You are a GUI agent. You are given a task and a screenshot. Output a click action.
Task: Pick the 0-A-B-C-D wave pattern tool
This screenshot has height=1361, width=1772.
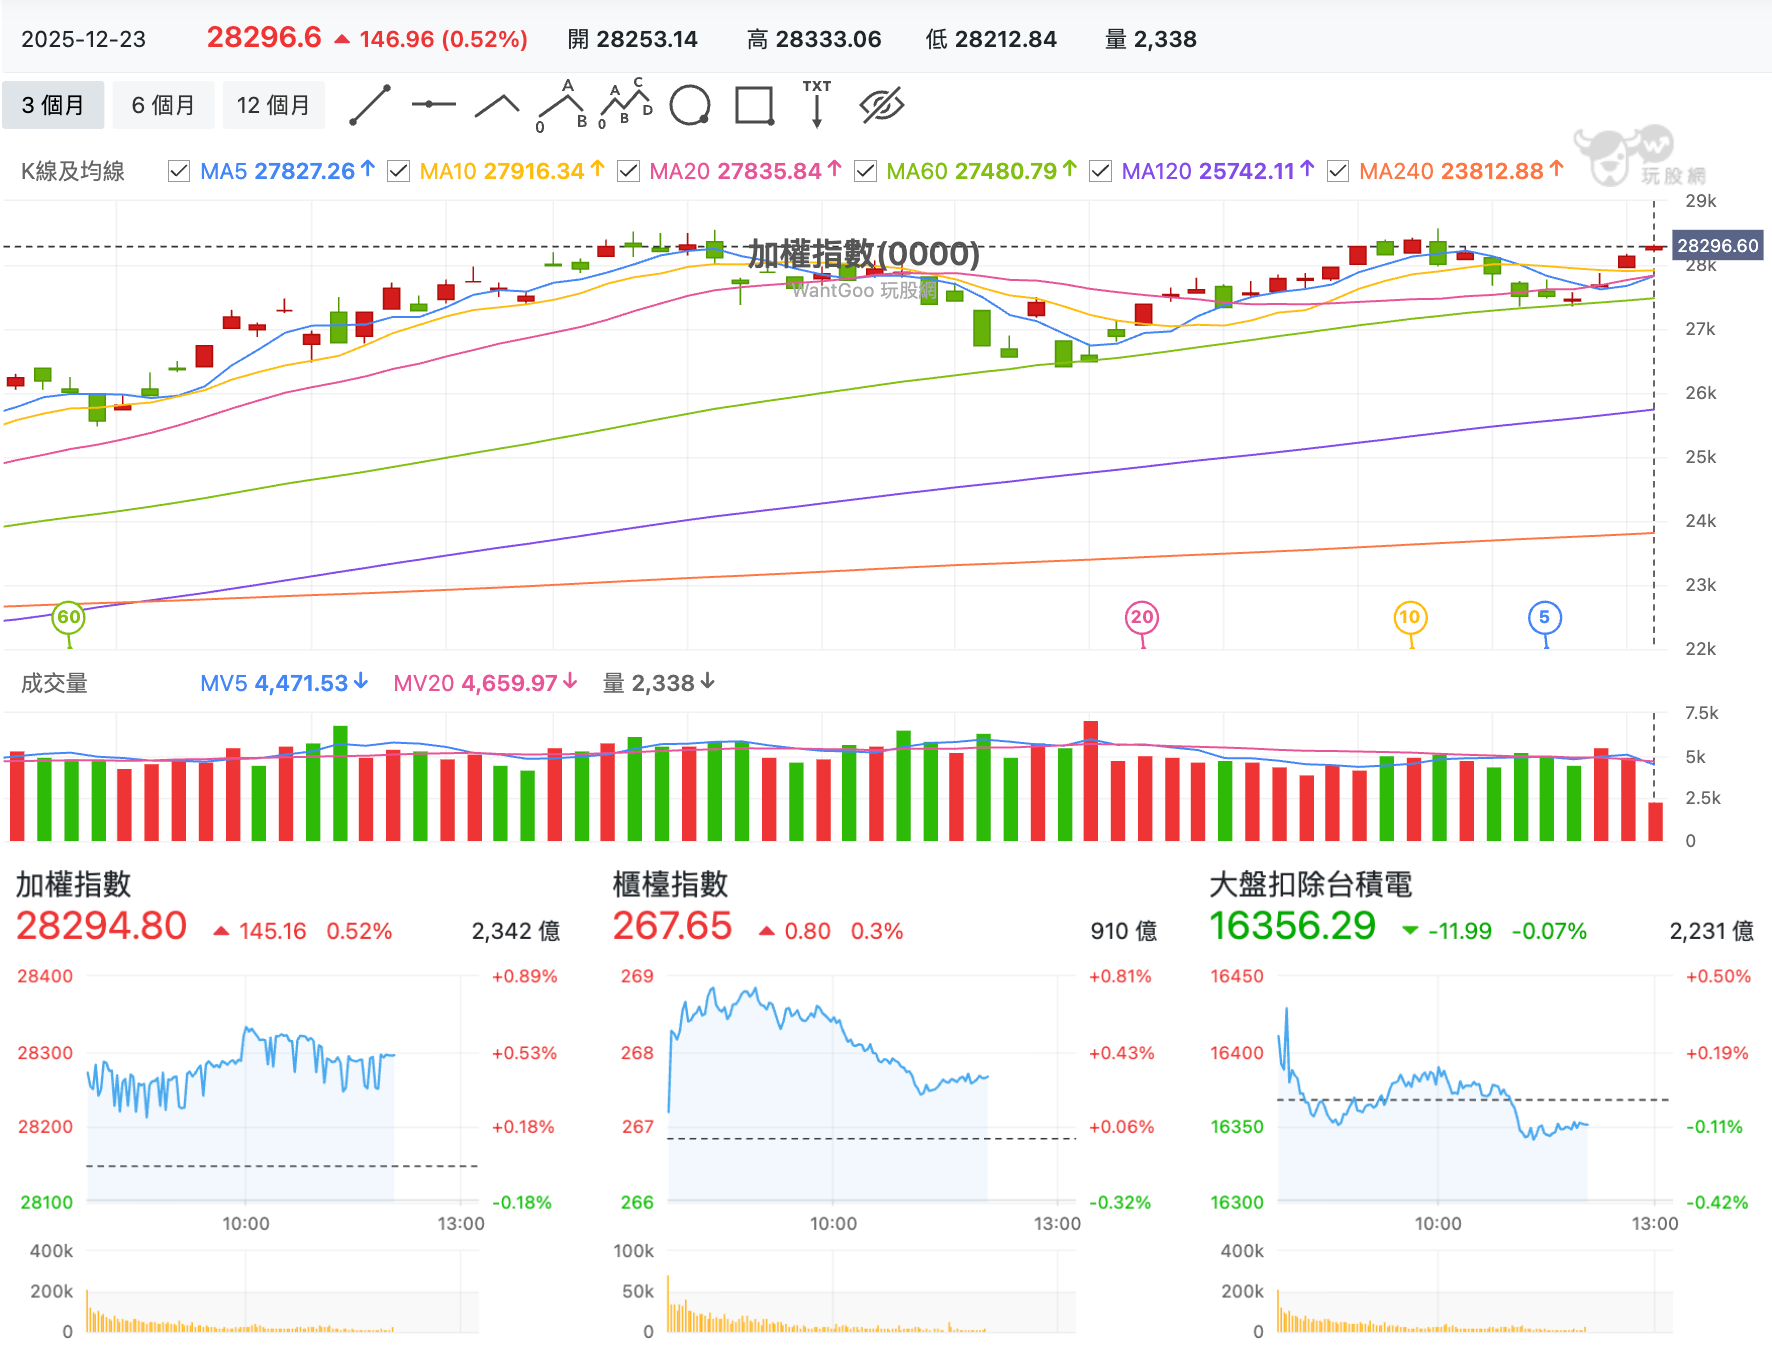point(625,104)
